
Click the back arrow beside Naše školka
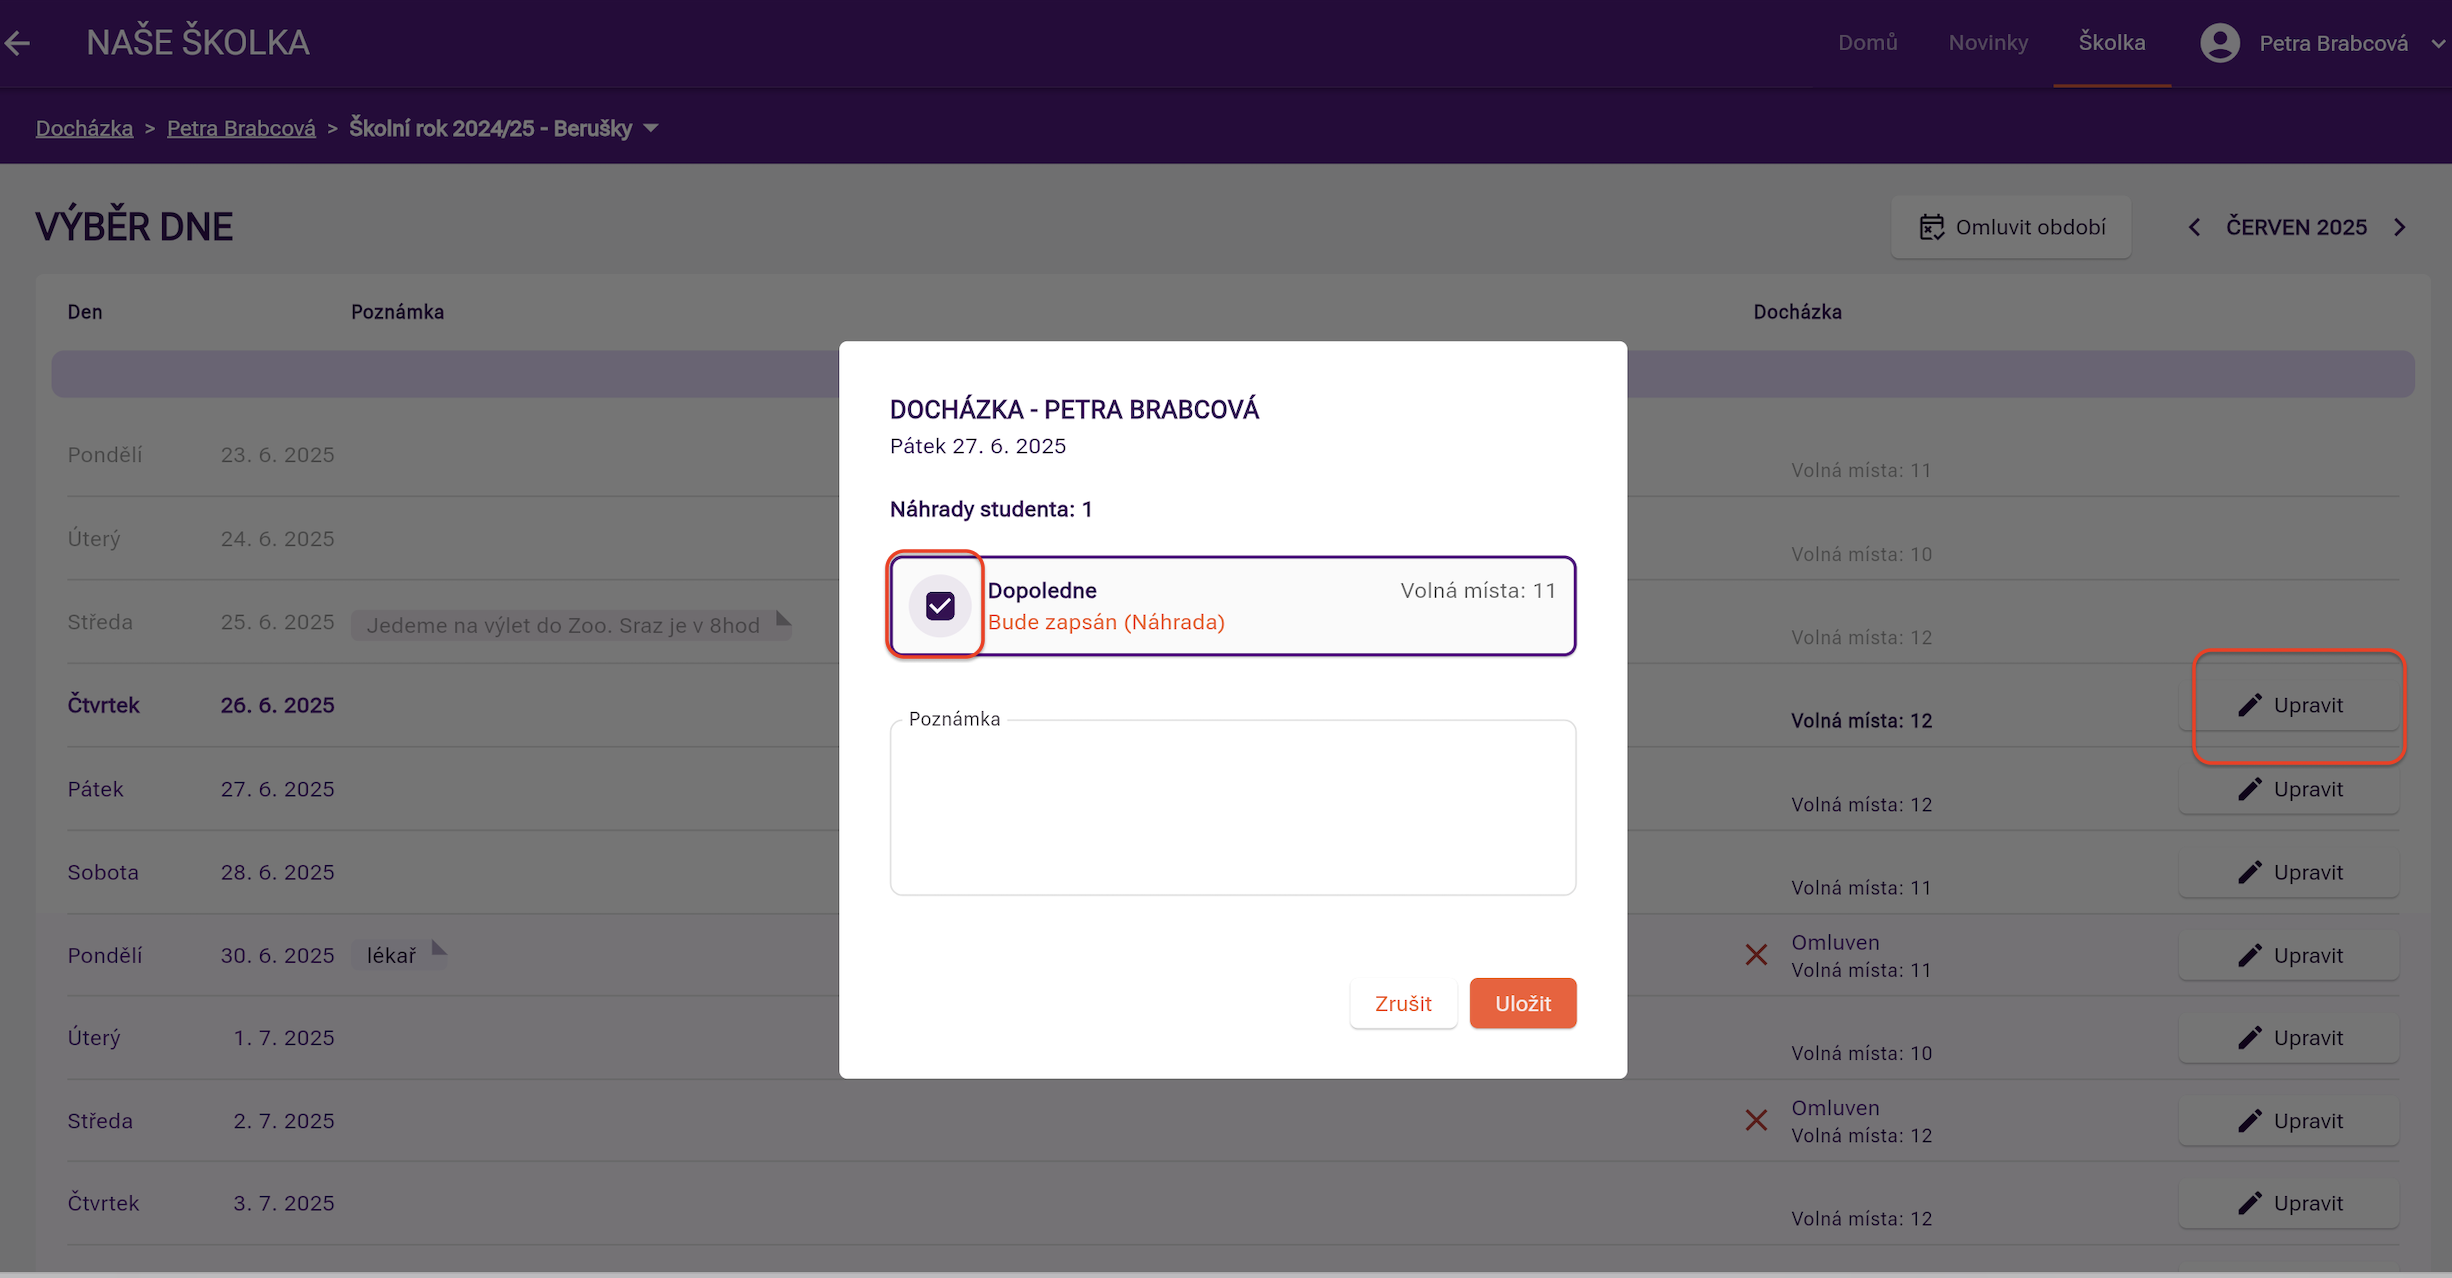[x=17, y=43]
